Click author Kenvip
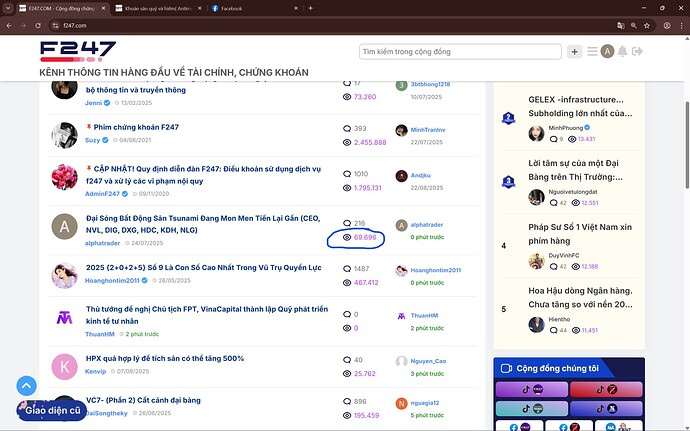 click(95, 371)
